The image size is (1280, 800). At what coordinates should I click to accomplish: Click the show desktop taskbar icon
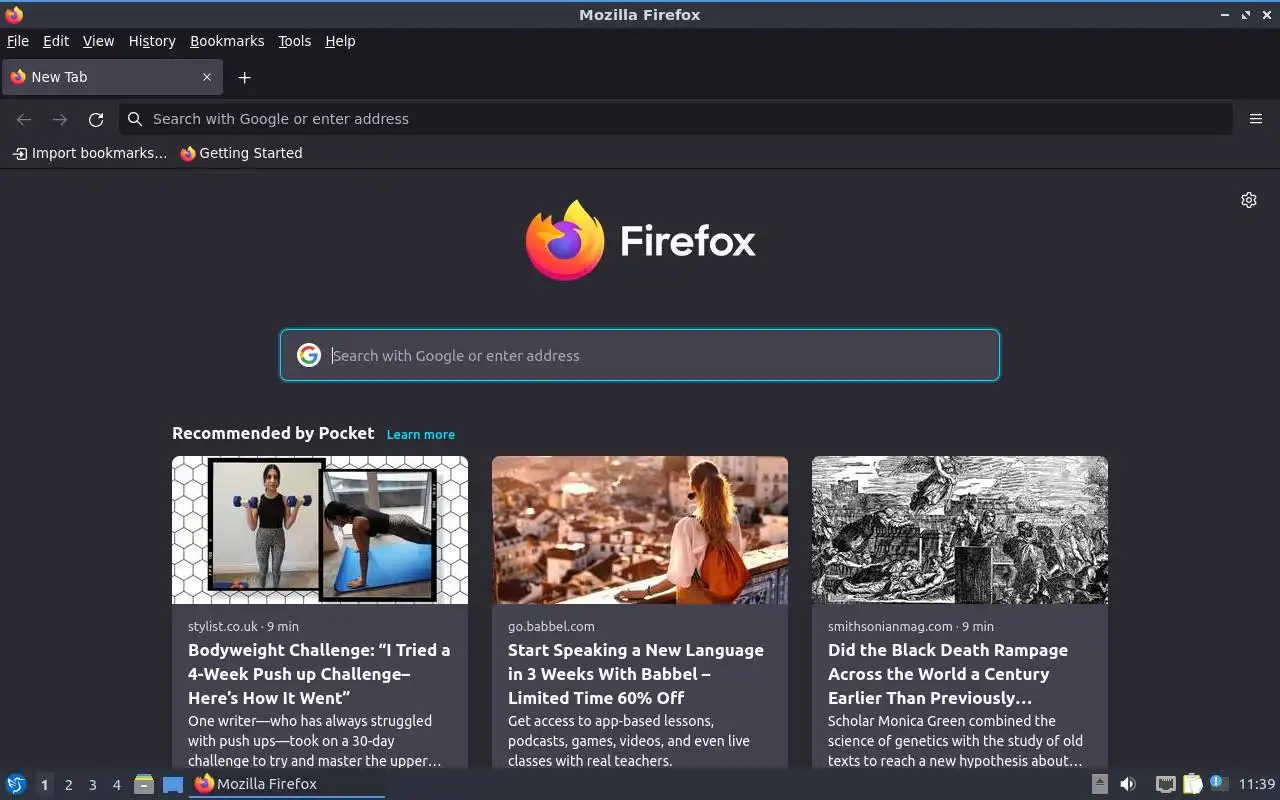click(173, 785)
